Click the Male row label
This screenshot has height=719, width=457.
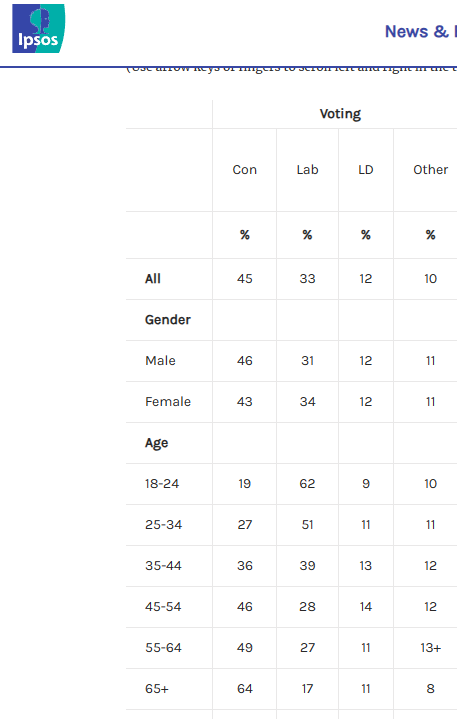click(160, 360)
